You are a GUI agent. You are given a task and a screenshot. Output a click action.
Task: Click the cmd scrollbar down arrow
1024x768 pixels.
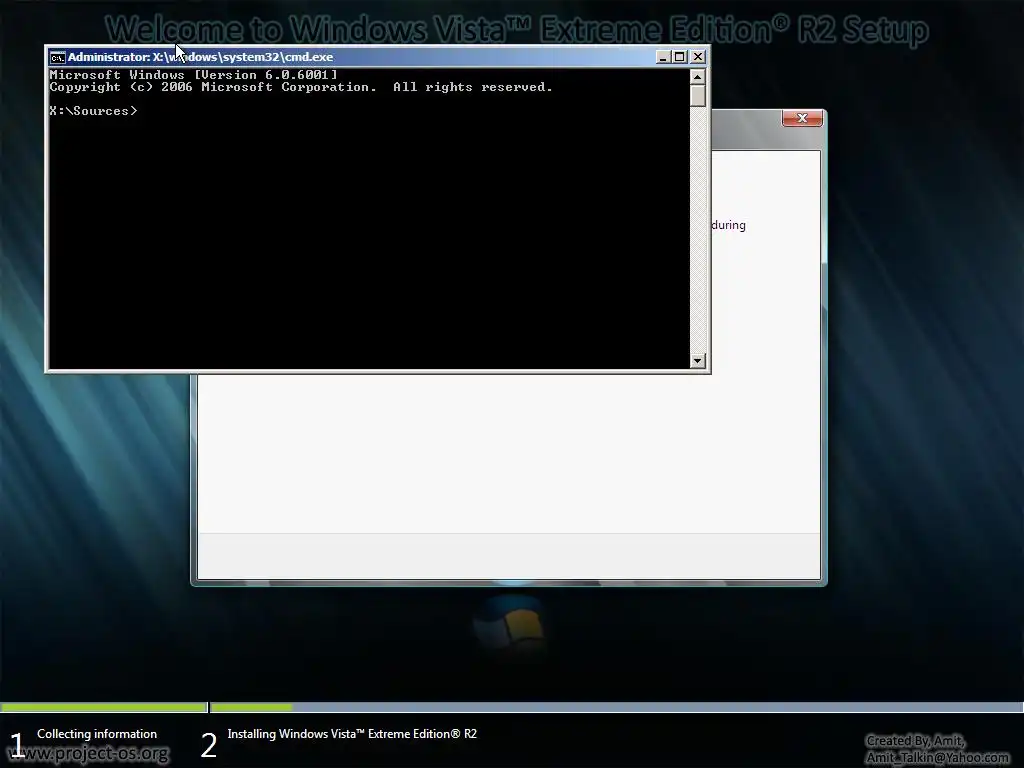pyautogui.click(x=697, y=360)
